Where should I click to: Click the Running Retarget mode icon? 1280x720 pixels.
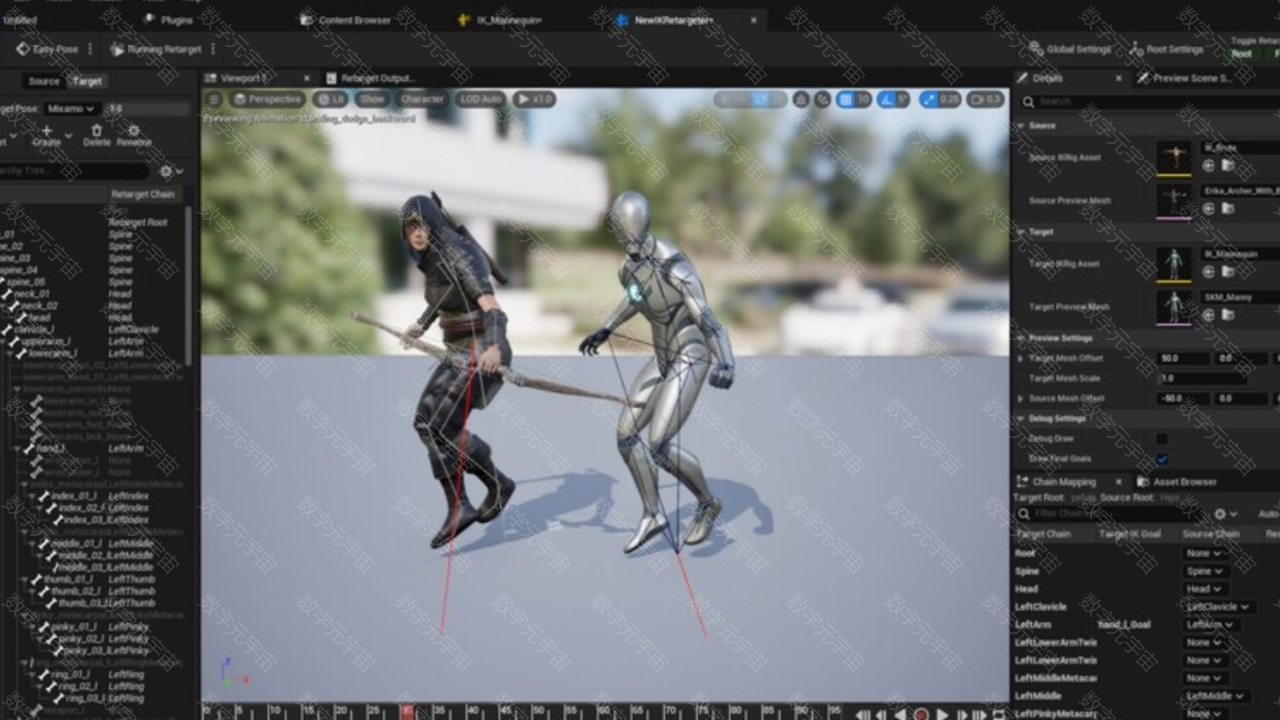click(118, 49)
